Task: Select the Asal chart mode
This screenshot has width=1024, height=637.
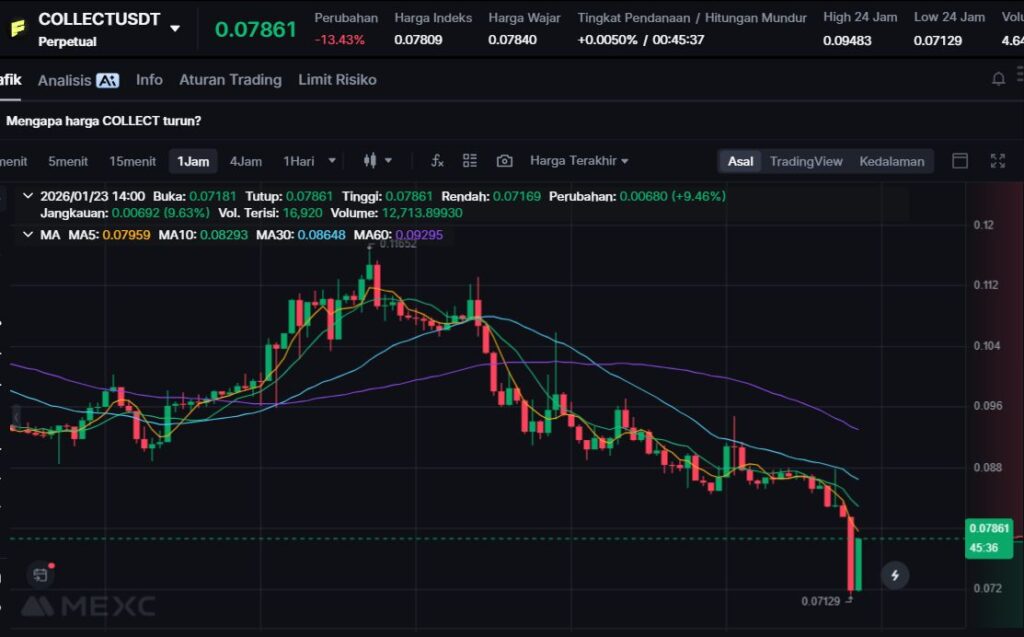Action: pyautogui.click(x=740, y=161)
